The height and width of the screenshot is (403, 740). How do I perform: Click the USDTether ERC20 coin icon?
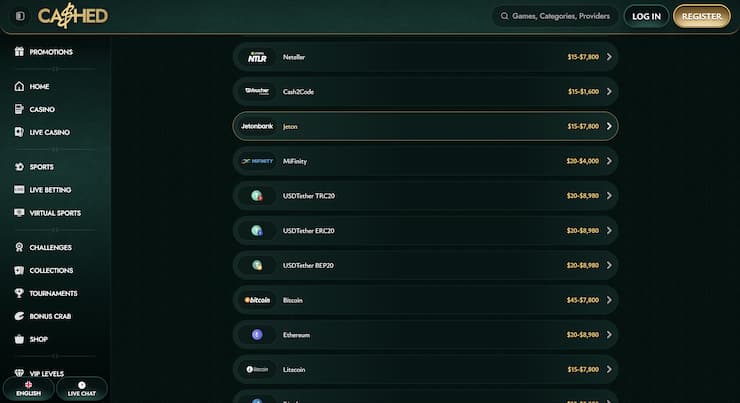tap(257, 230)
